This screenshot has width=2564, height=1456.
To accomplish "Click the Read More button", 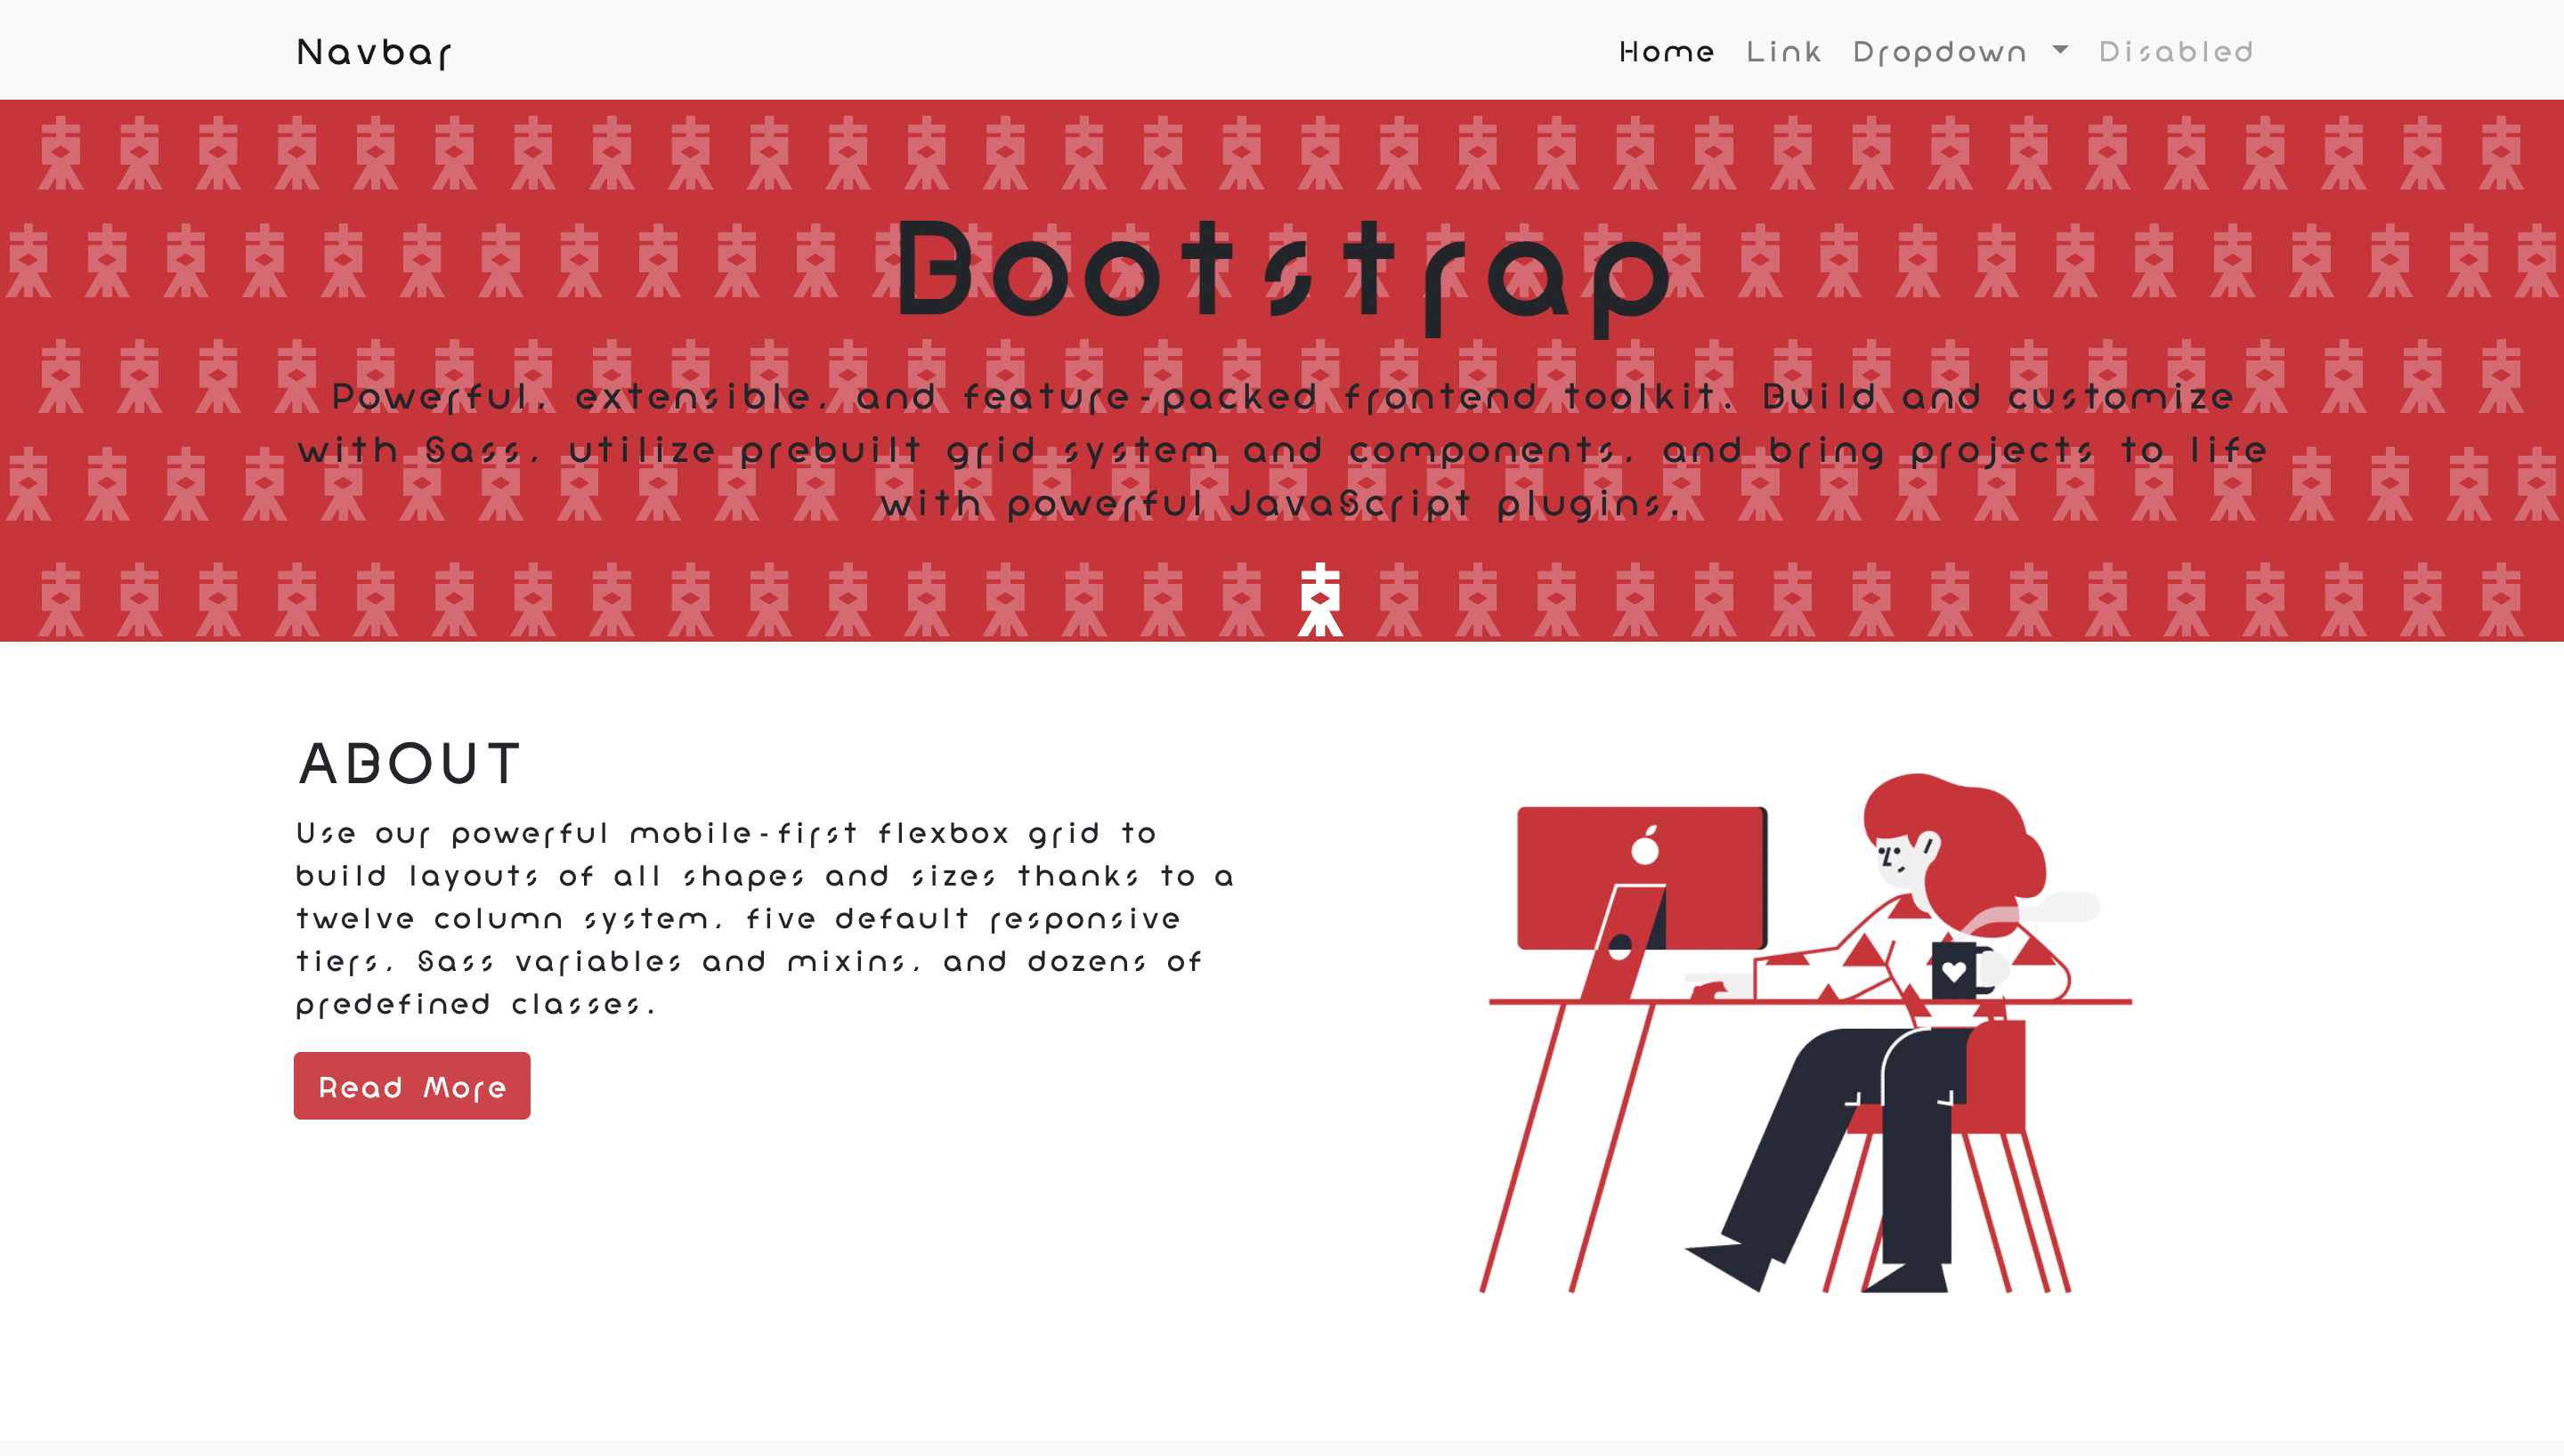I will click(x=412, y=1085).
